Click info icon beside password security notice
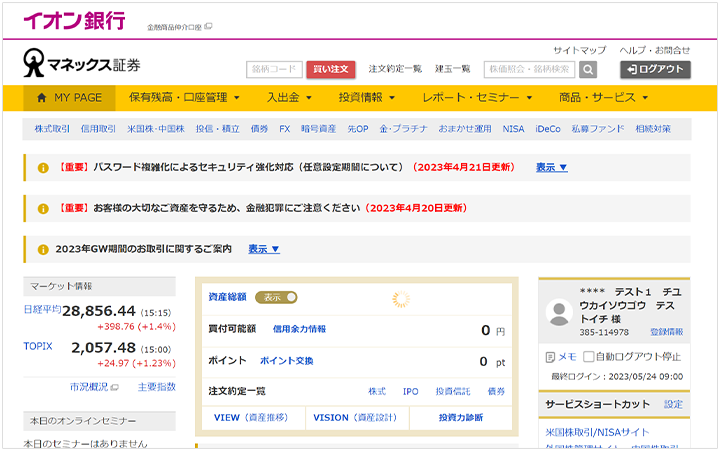Viewport: 720px width, 450px height. click(x=43, y=168)
